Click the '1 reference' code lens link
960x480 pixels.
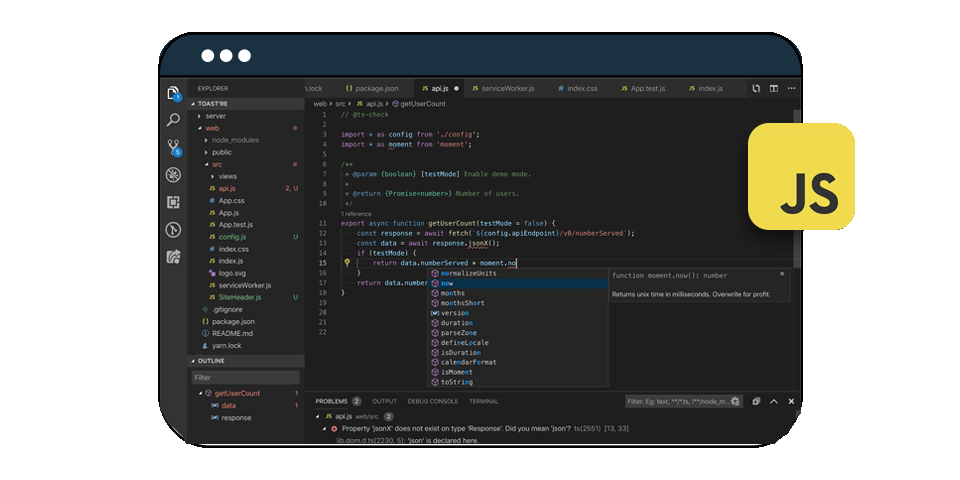(356, 214)
